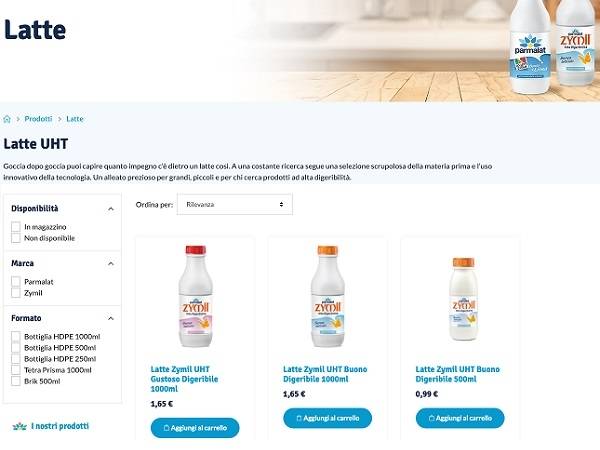
Task: Select the Bottiglia HDPE 1000ml format checkbox
Action: click(16, 337)
